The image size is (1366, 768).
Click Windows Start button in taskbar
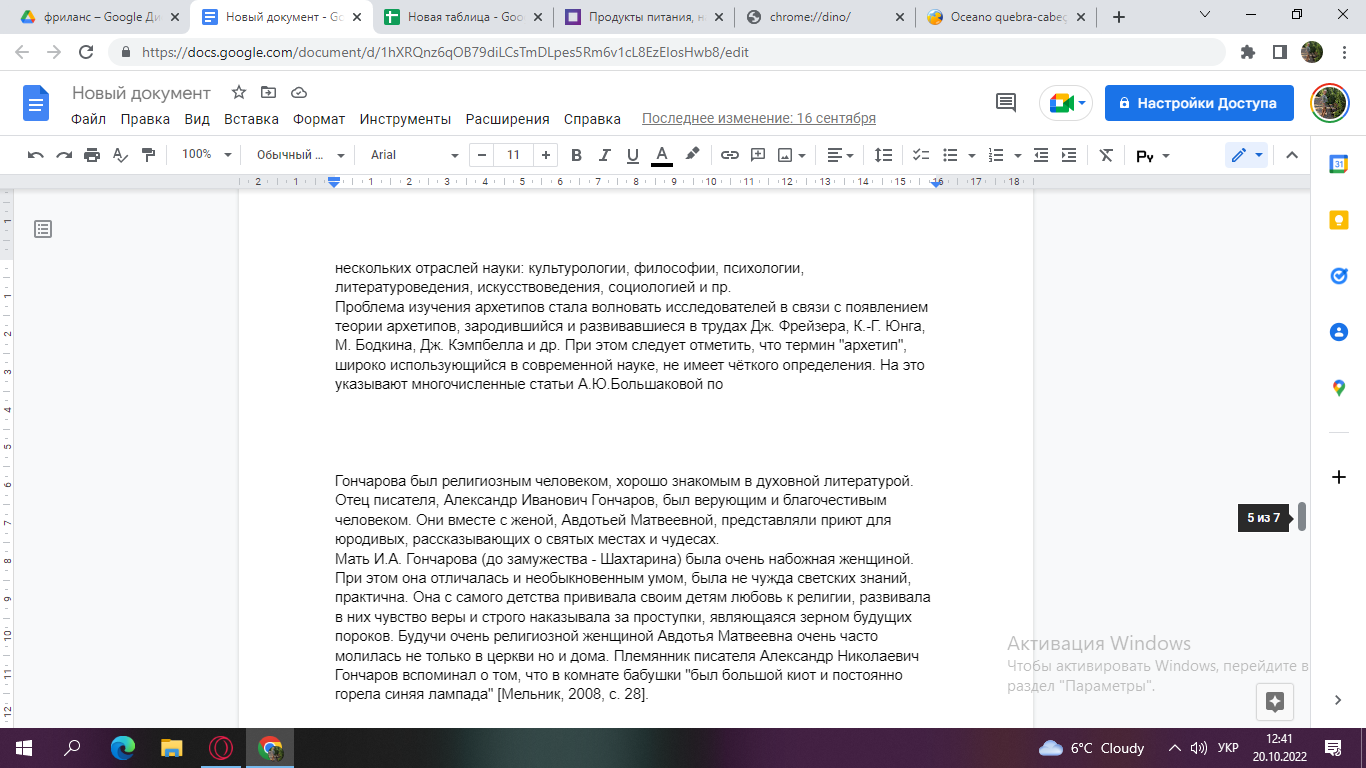24,747
